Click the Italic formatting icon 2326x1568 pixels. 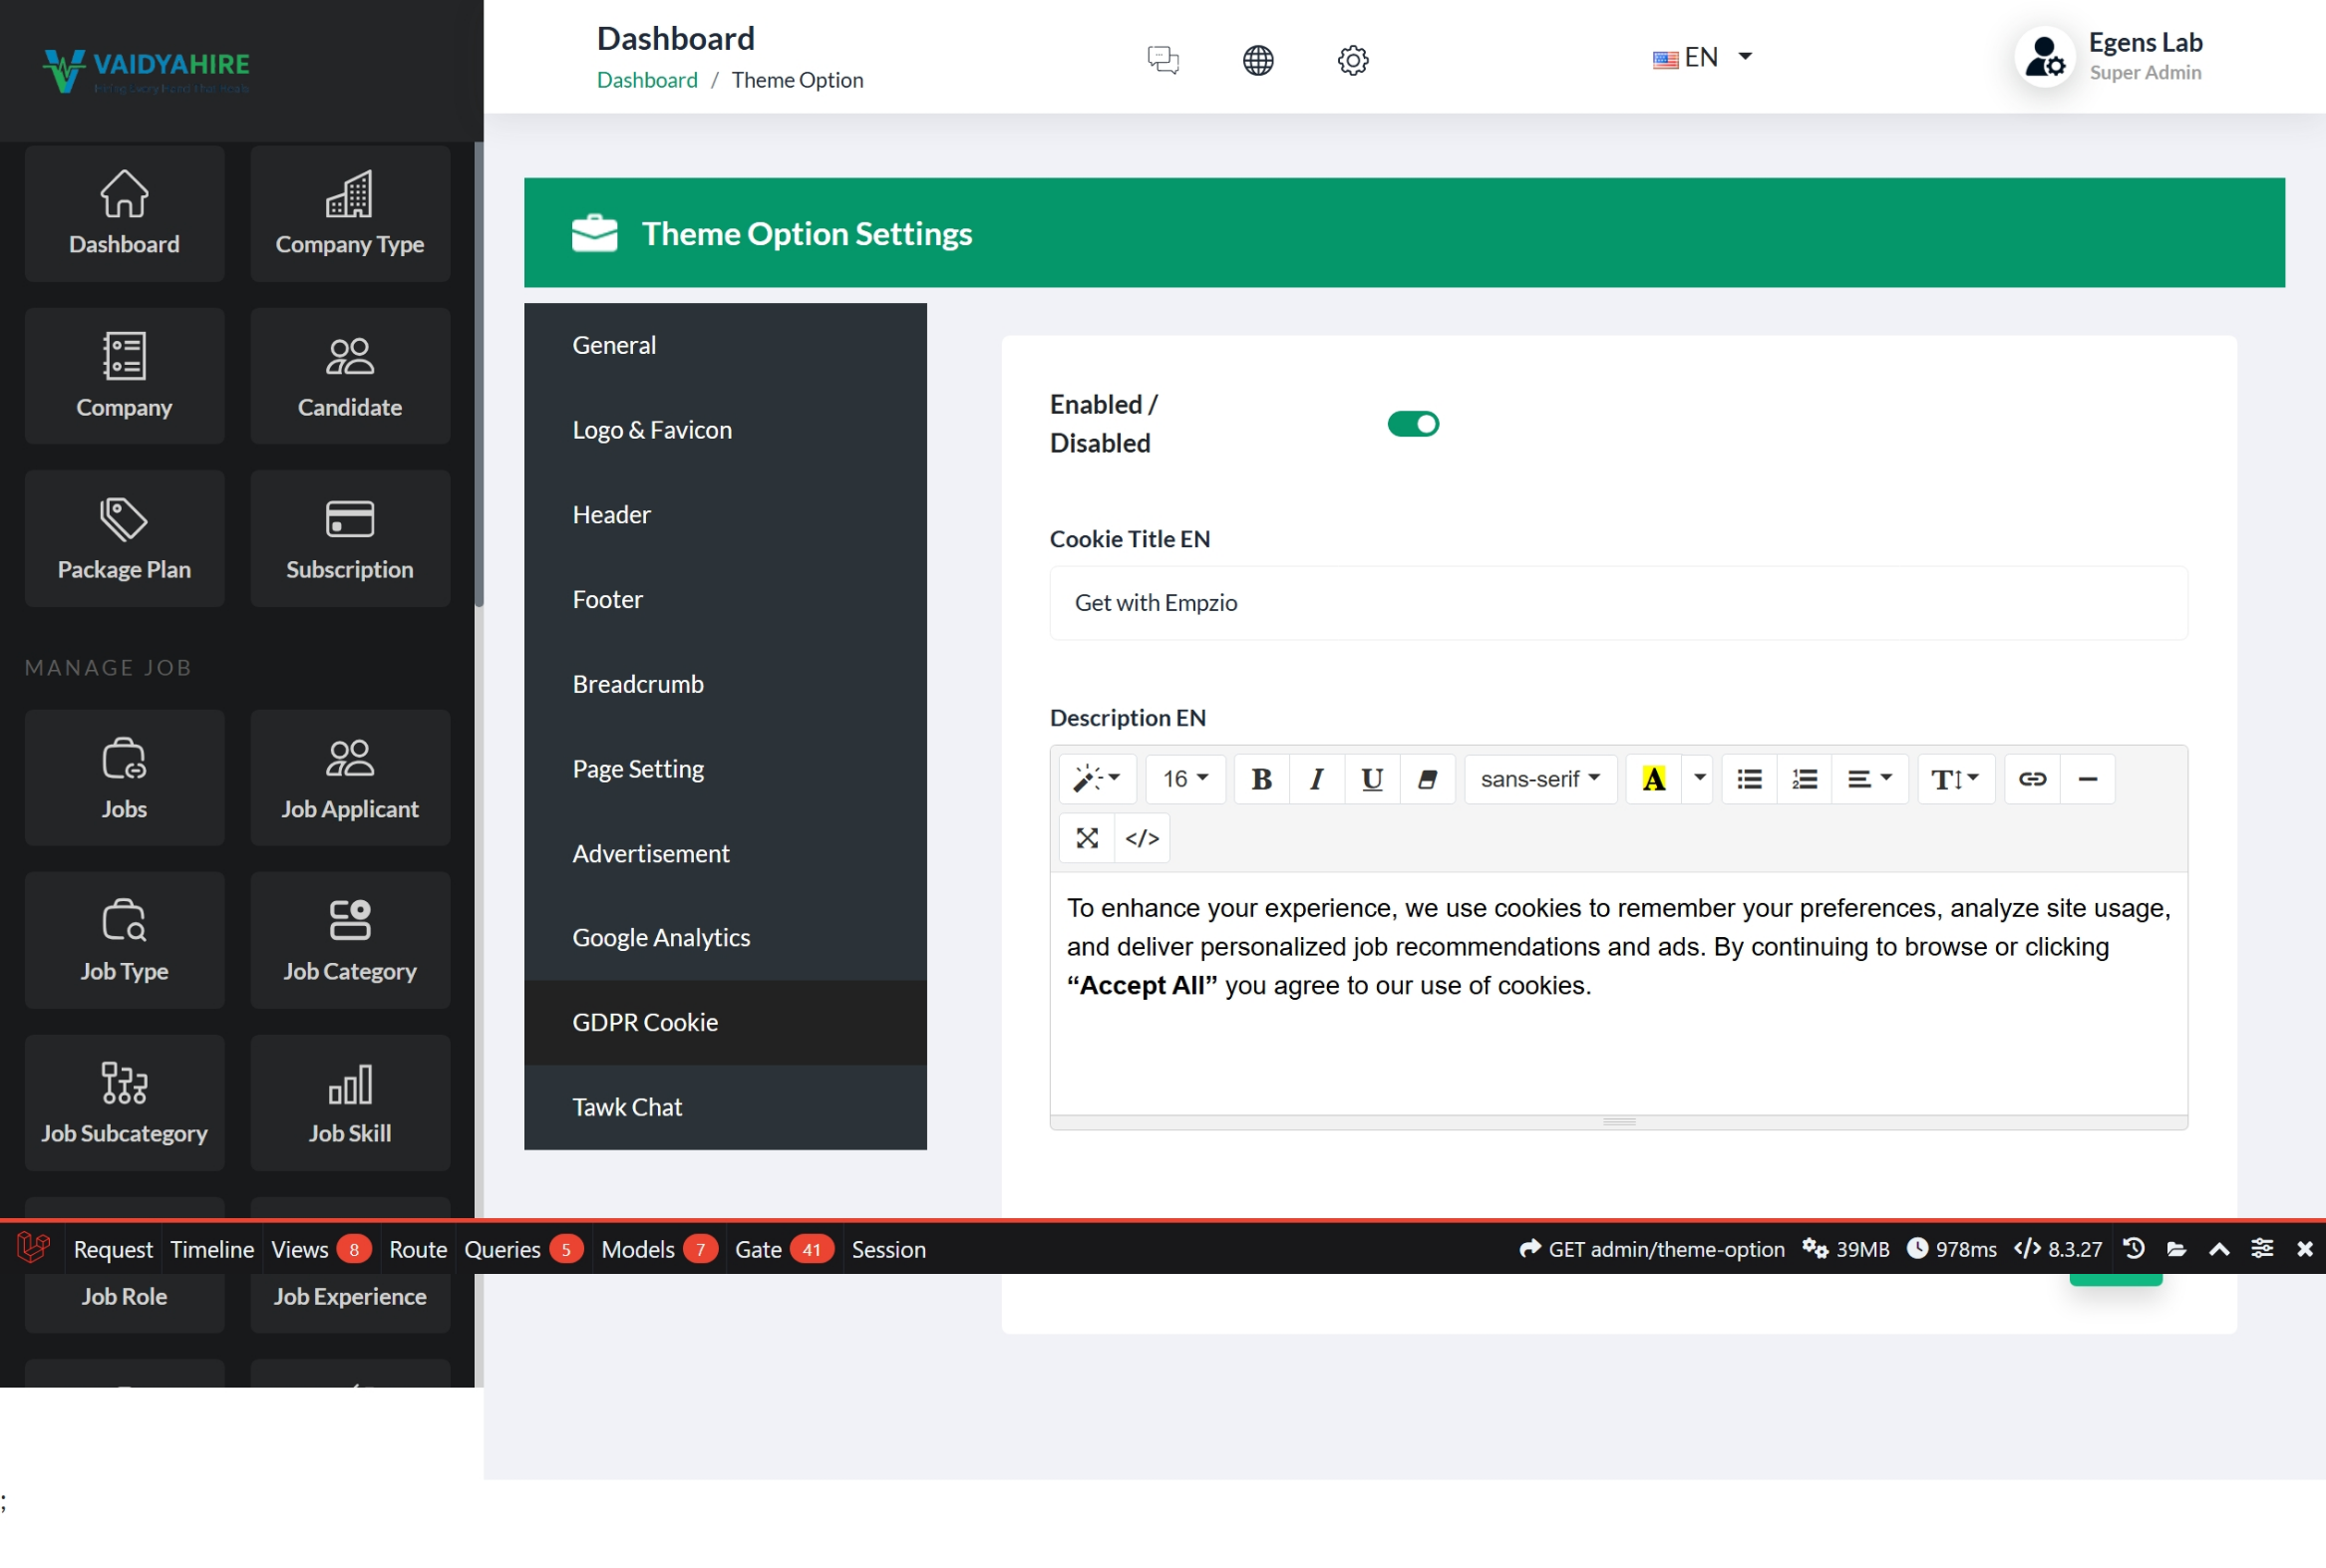tap(1316, 779)
